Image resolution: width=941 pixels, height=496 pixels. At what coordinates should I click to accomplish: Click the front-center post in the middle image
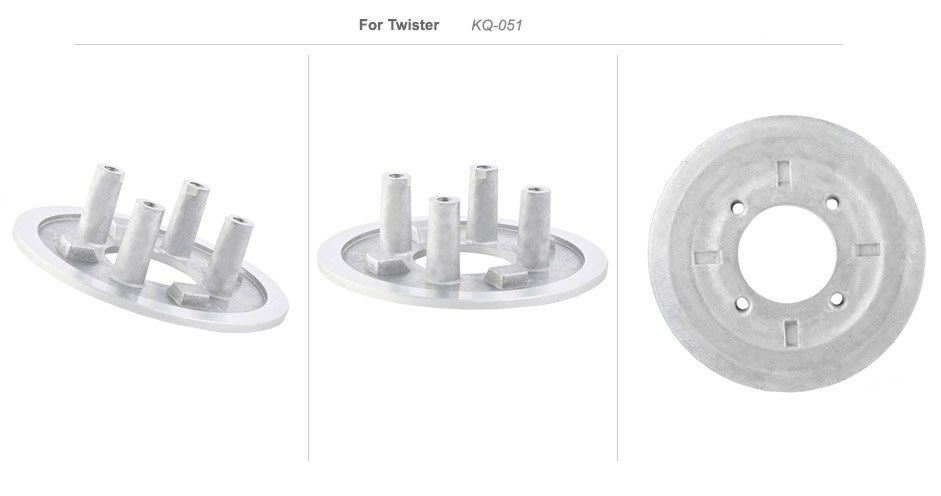point(443,239)
